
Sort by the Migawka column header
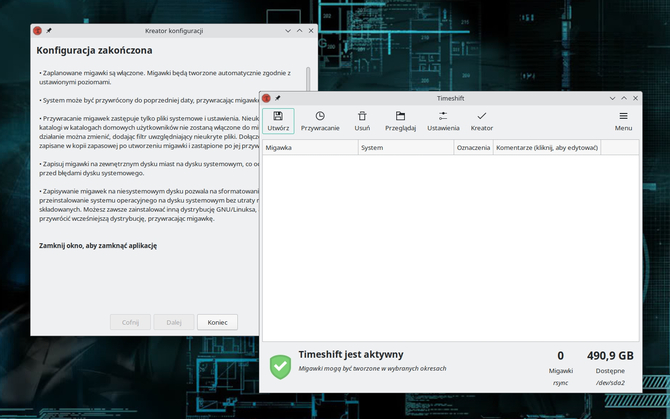tap(310, 147)
